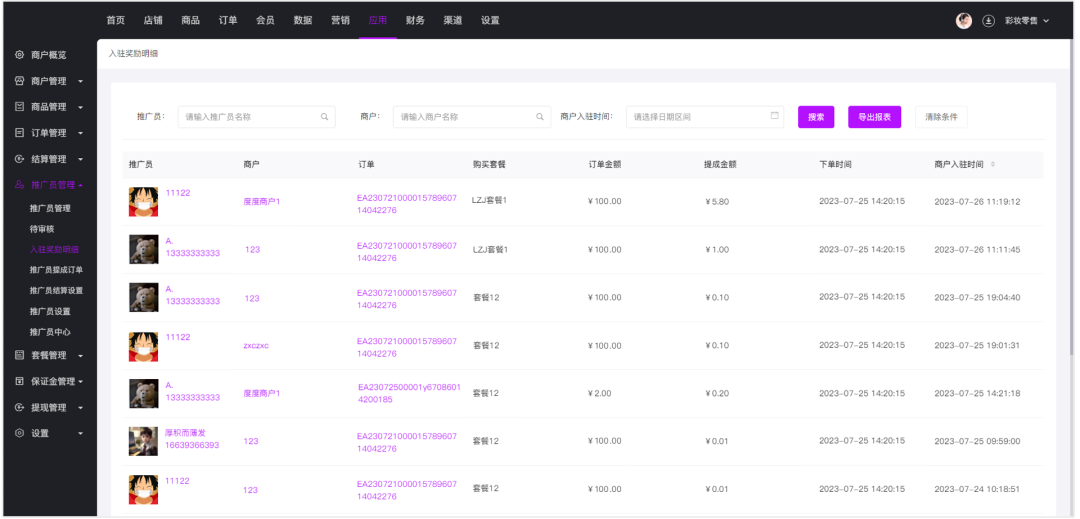Click the download icon in top bar
This screenshot has width=1080, height=519.
(x=989, y=20)
